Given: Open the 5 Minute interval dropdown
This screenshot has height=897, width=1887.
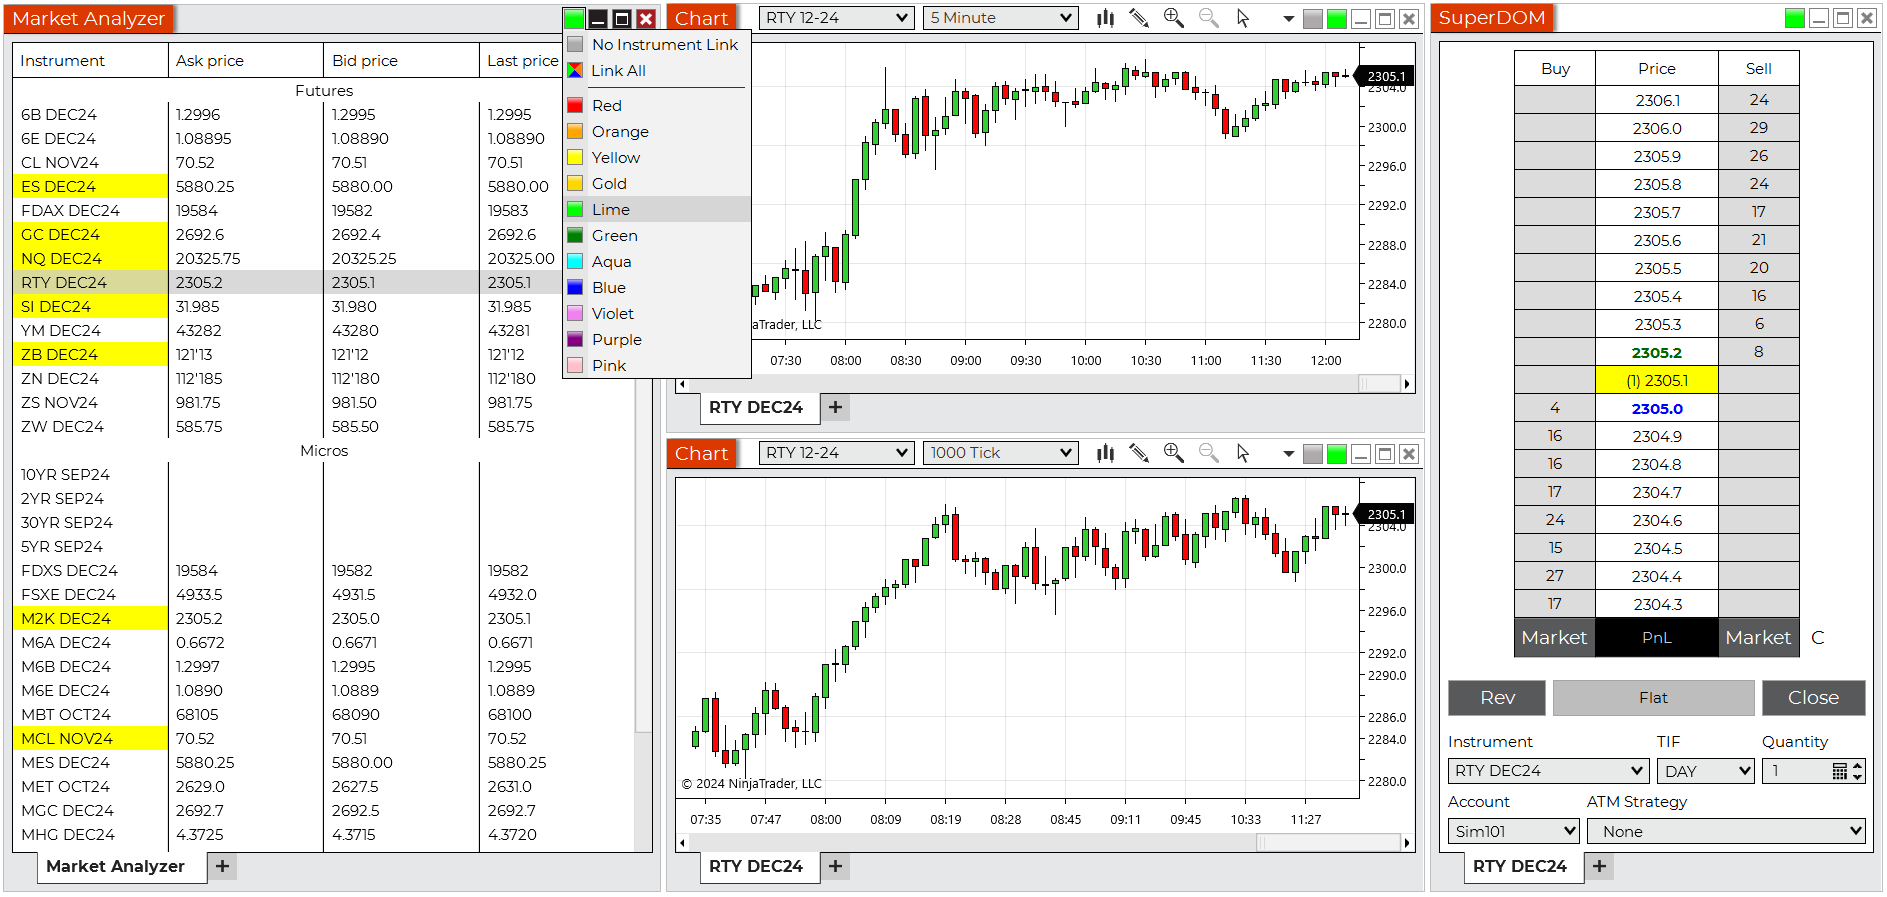Looking at the screenshot, I should pyautogui.click(x=1000, y=18).
